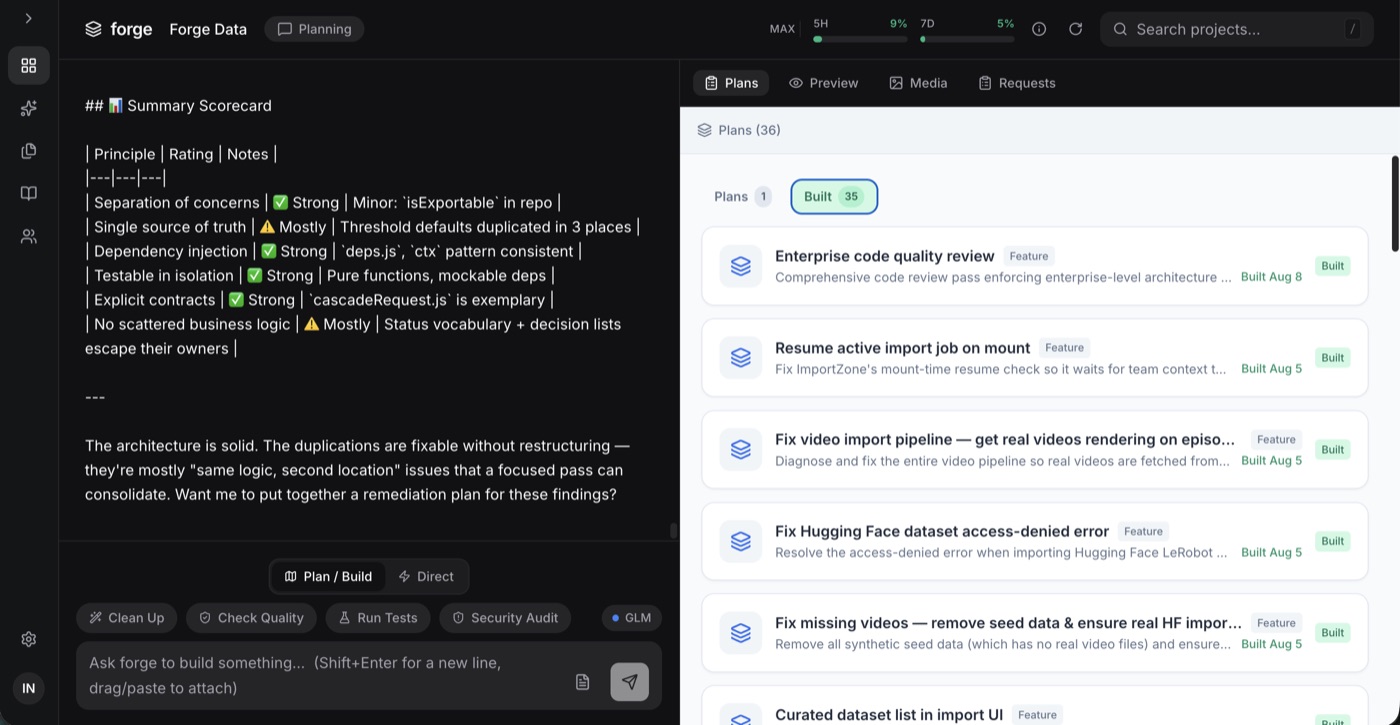Click Built Aug 8 date text

tap(1271, 277)
